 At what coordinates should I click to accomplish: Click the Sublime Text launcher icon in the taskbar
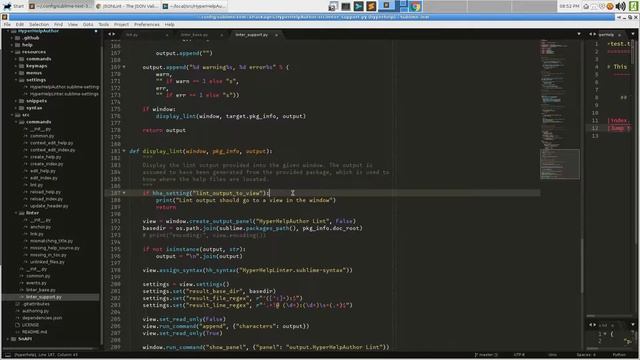[x=371, y=6]
